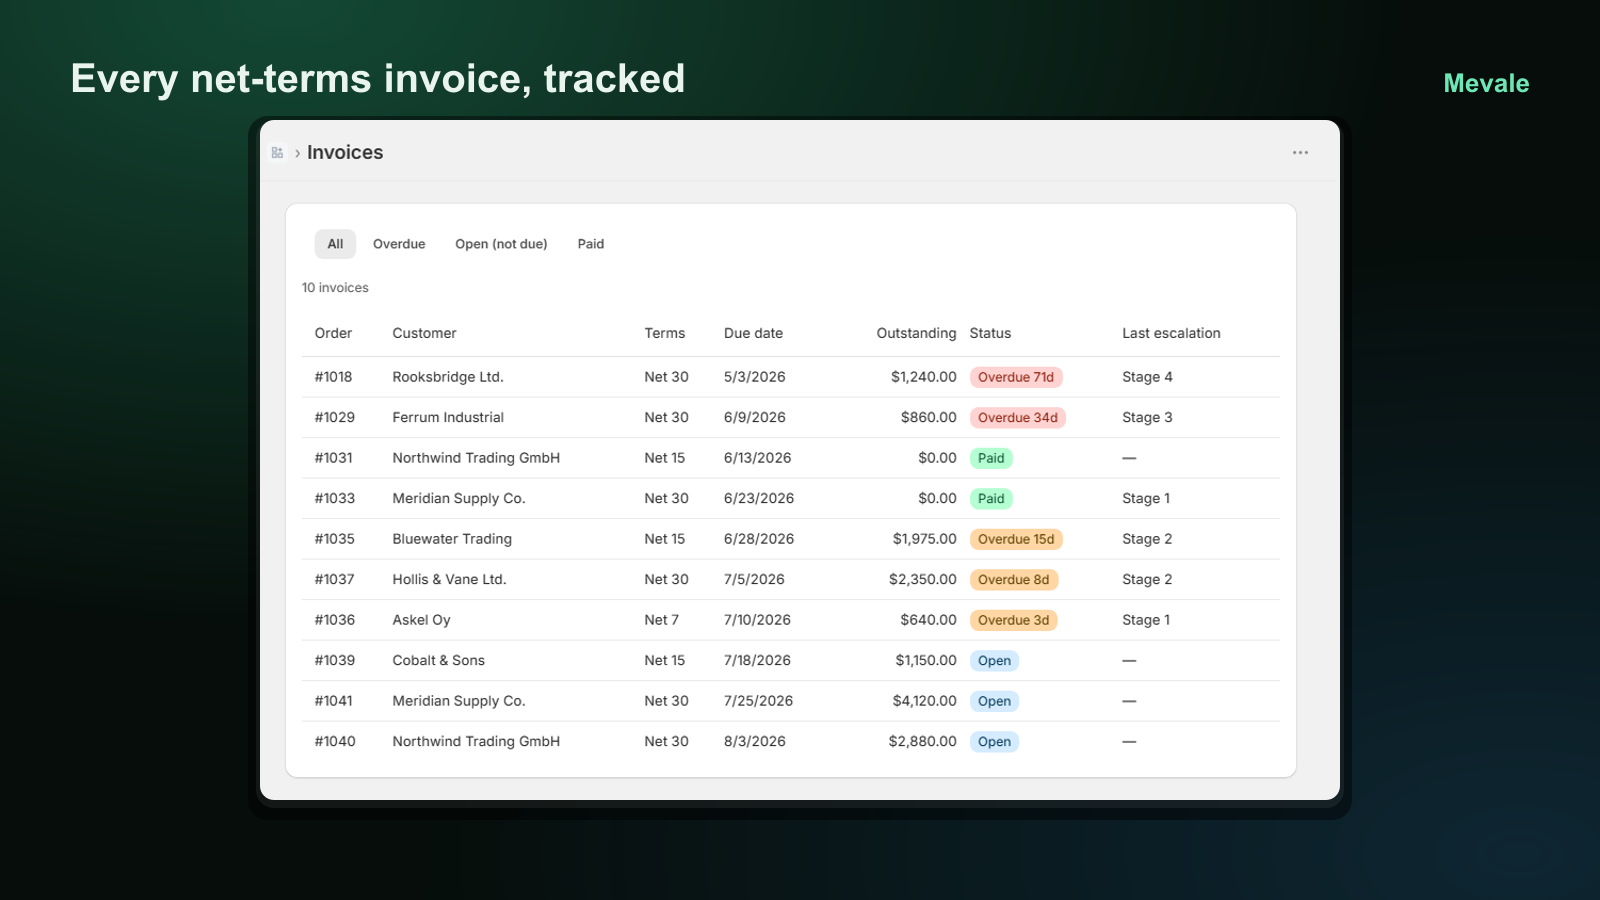
Task: Click the Overdue 71d status badge
Action: click(1016, 377)
